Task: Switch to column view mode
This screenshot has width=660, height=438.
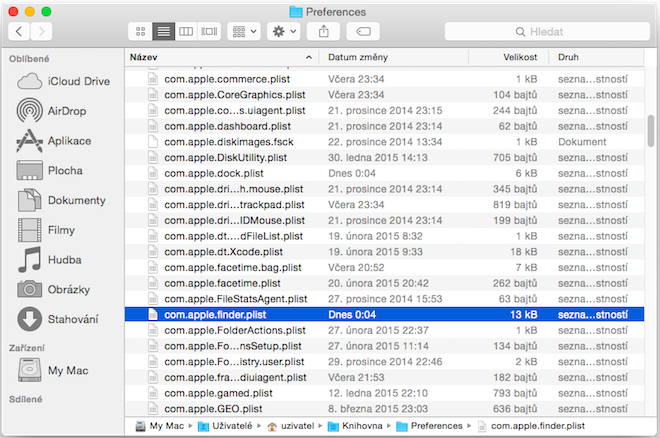Action: [185, 32]
